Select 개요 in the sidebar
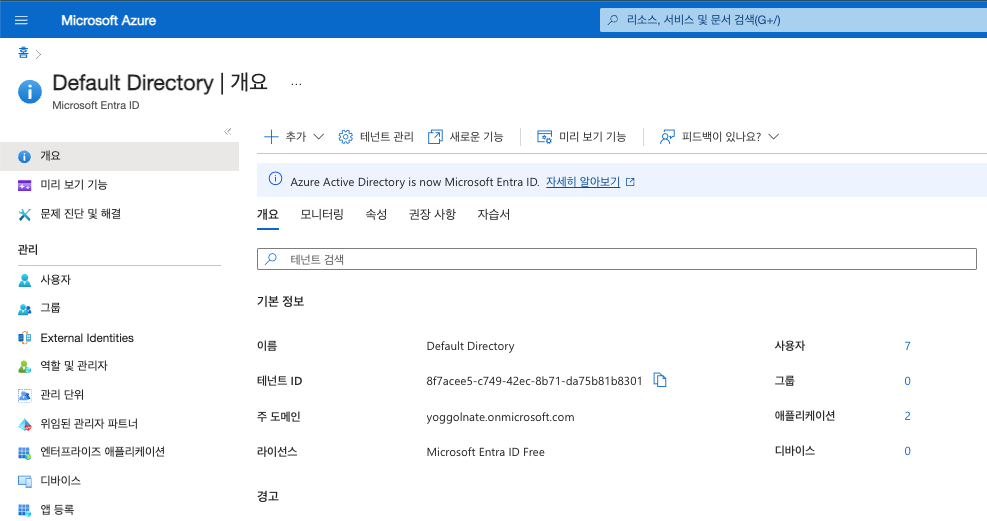Viewport: 987px width, 521px height. click(120, 156)
